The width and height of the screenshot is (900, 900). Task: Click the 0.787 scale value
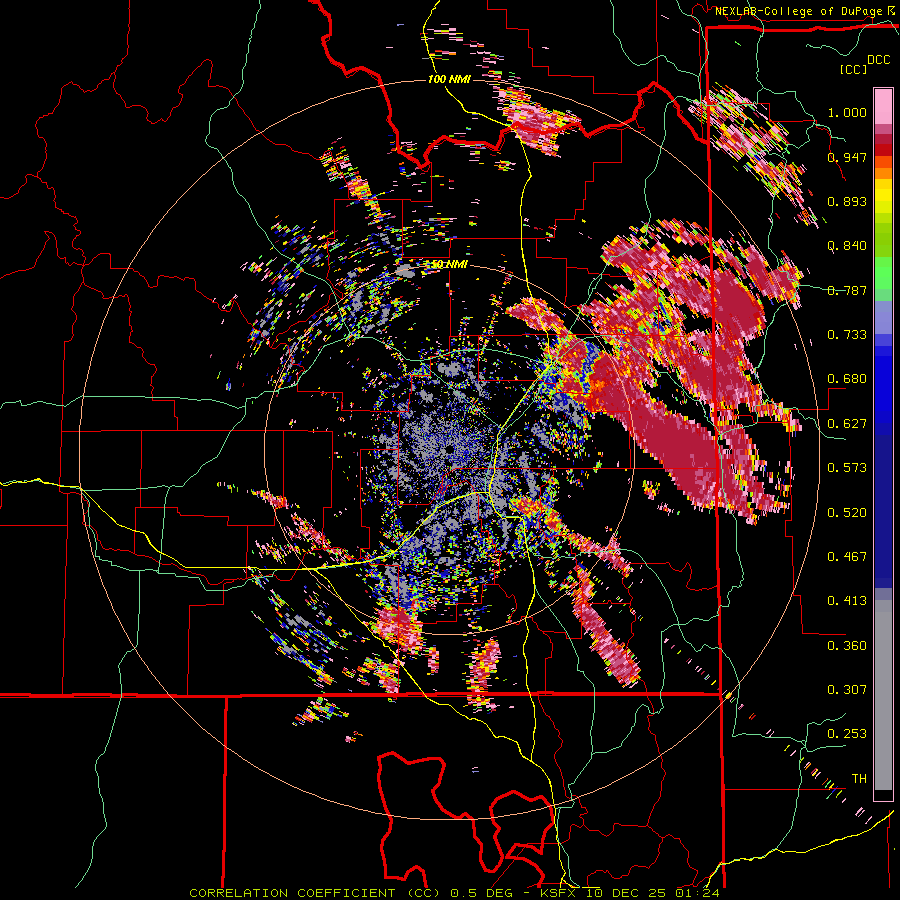point(847,290)
